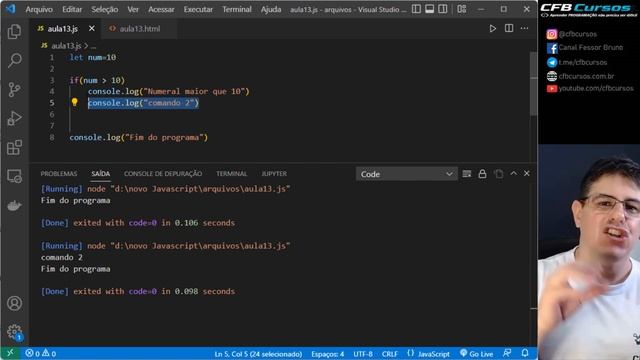Screen dimensions: 640x360
Task: Open the Explorer view in activity bar
Action: [x=14, y=31]
